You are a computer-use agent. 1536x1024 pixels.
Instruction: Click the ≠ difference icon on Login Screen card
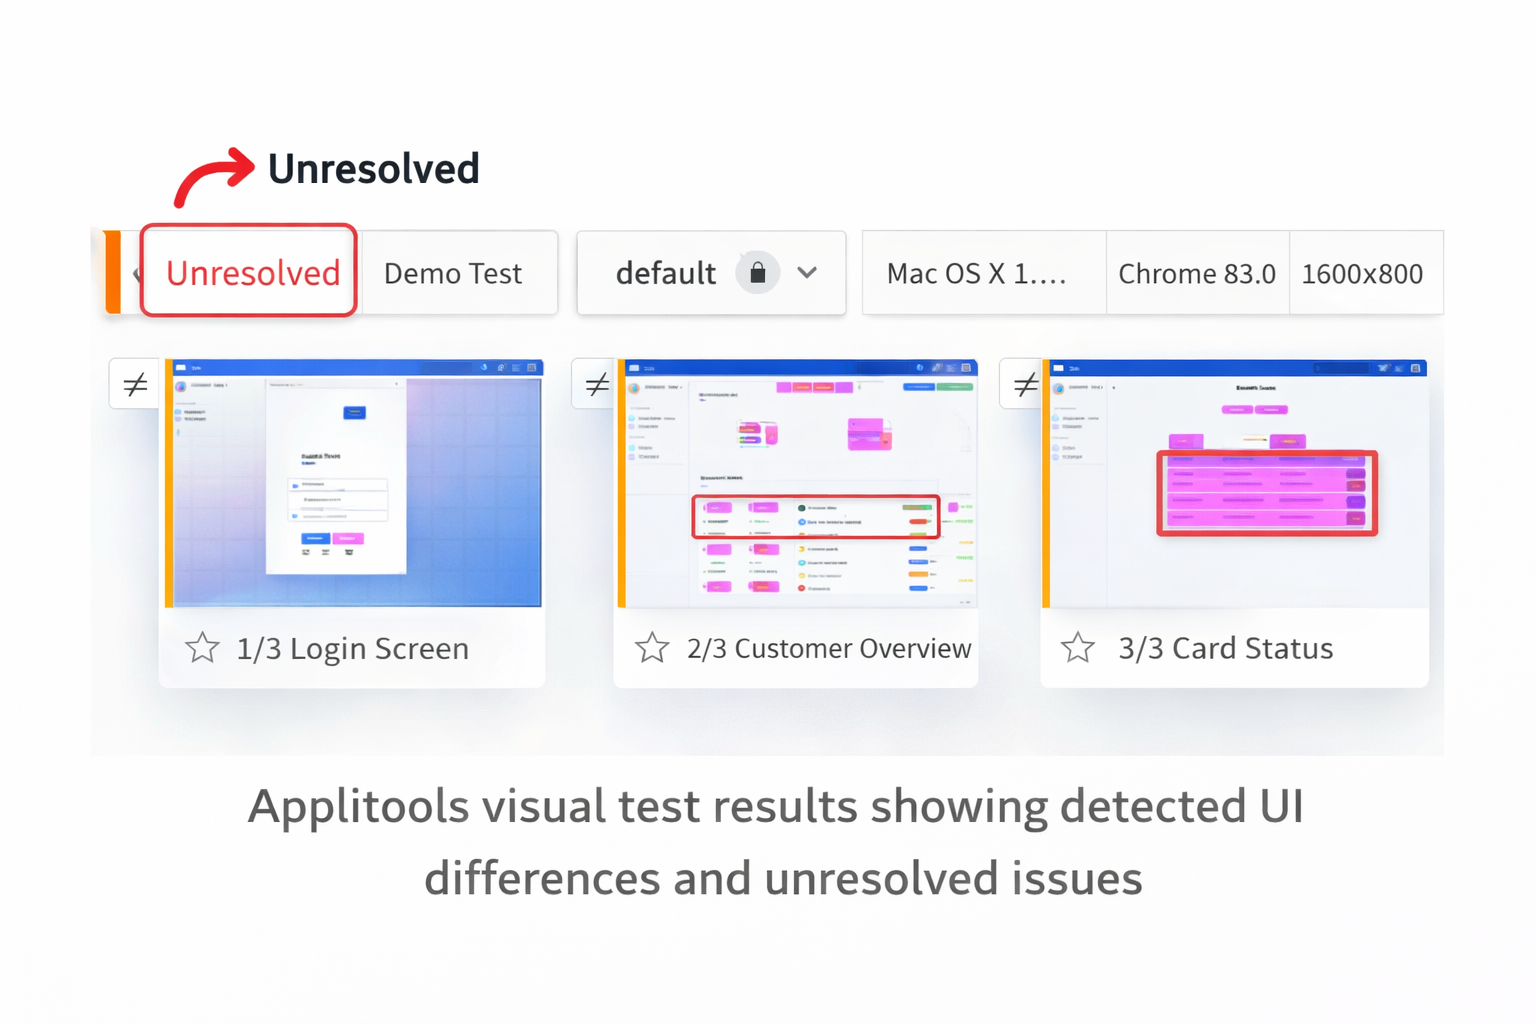pyautogui.click(x=134, y=383)
